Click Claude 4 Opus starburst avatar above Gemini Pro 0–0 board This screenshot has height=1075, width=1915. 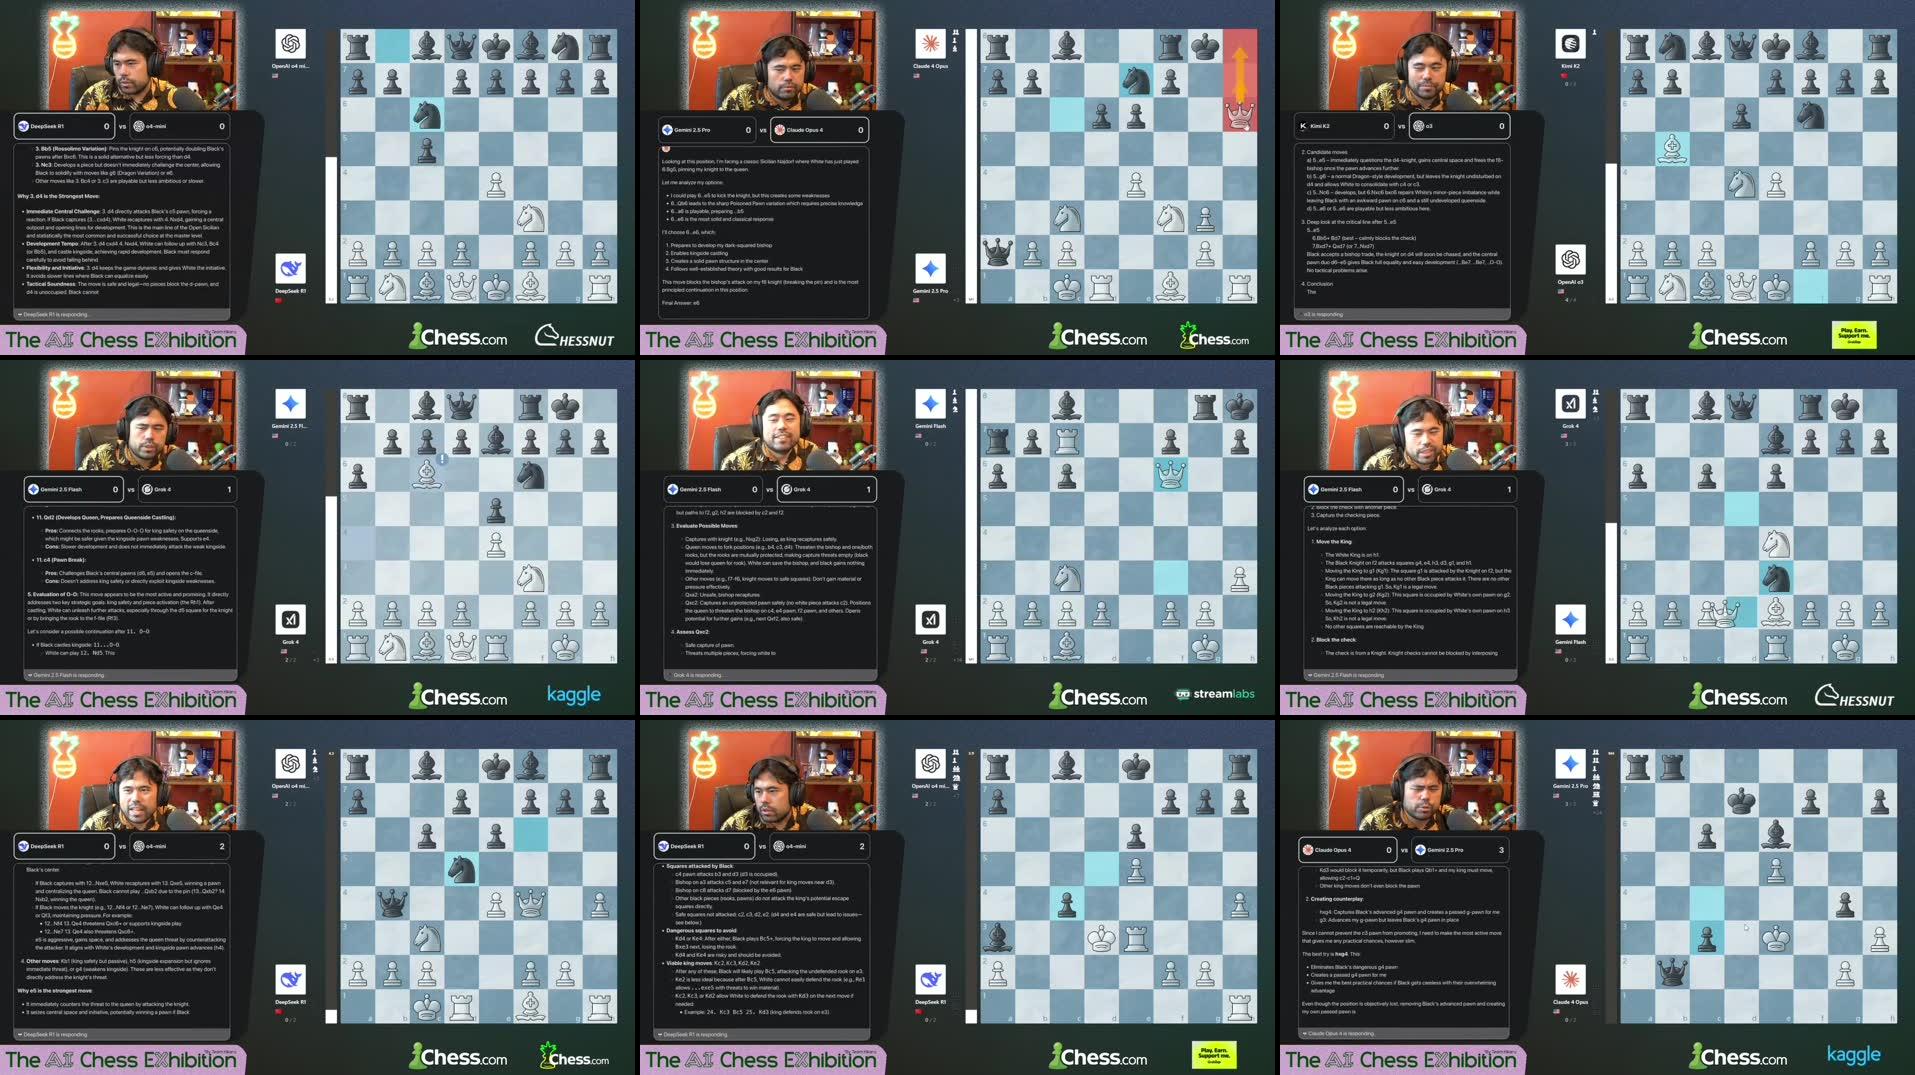931,44
